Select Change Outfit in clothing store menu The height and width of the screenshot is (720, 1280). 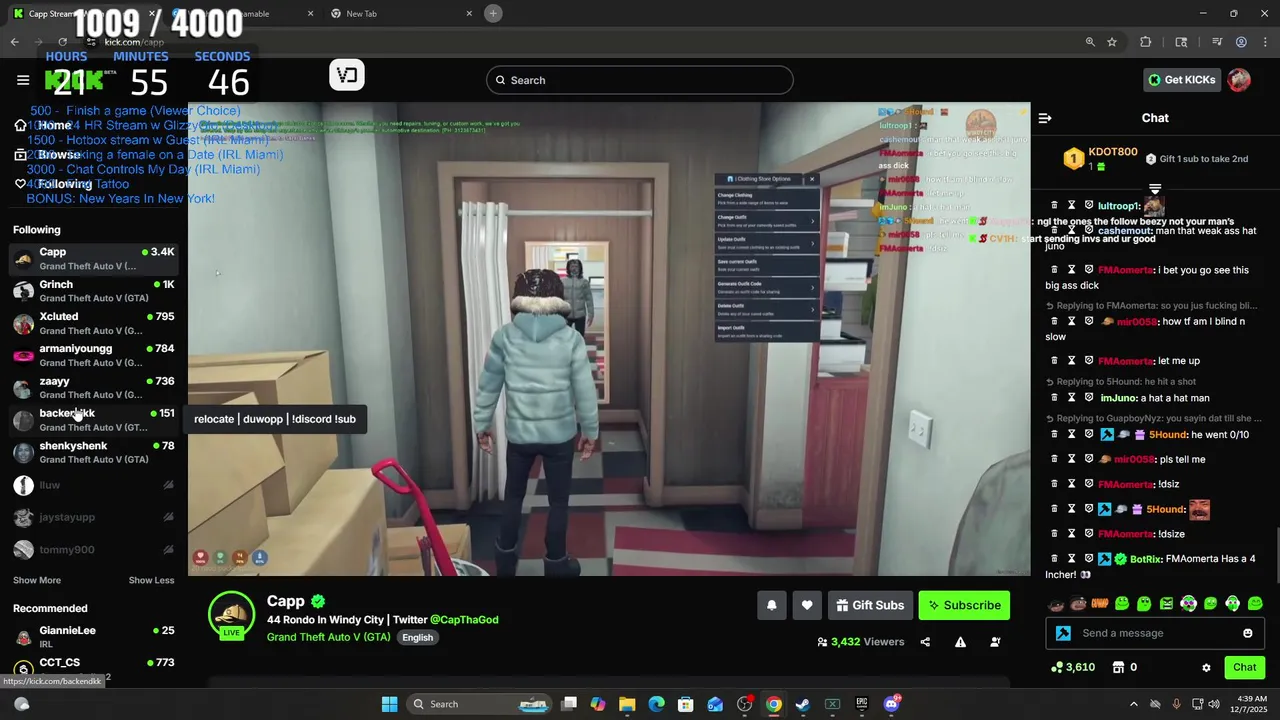(x=766, y=219)
